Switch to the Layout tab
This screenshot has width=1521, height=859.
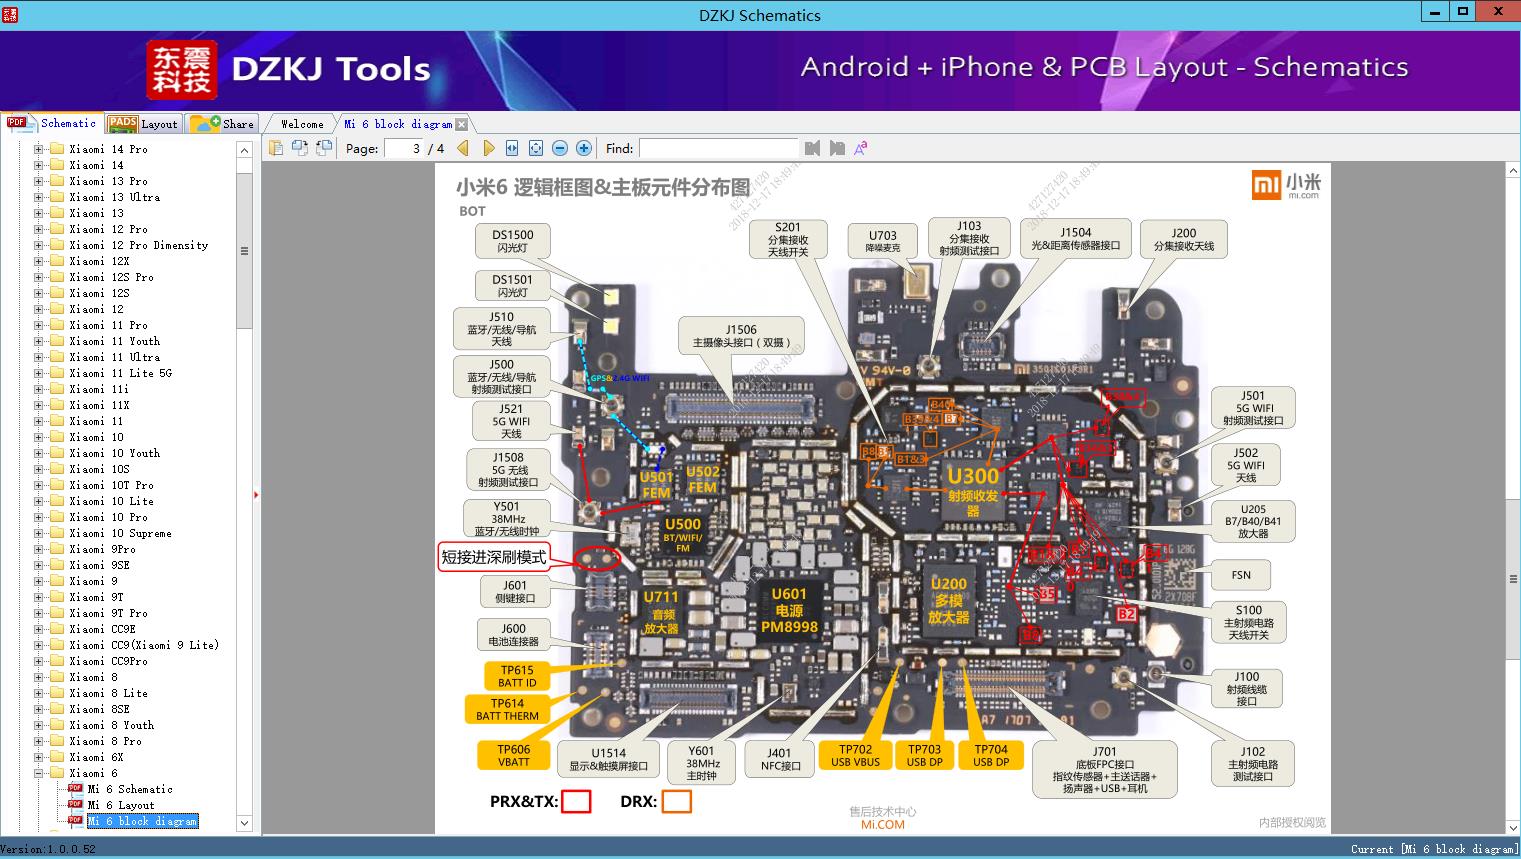tap(143, 124)
